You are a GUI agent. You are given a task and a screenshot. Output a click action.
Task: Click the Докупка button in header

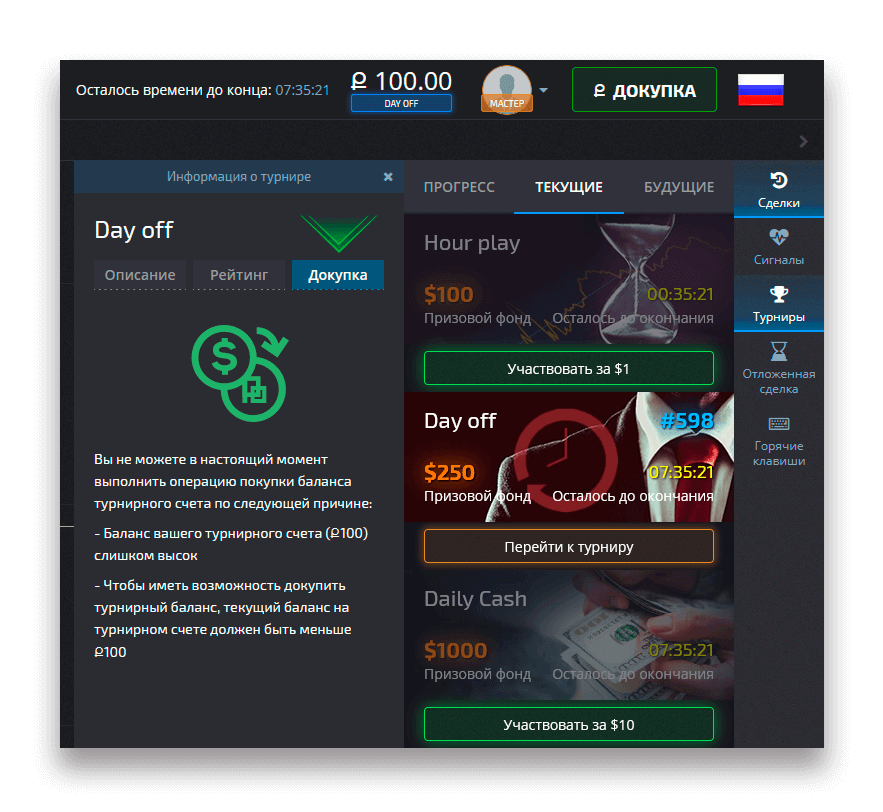click(x=644, y=90)
